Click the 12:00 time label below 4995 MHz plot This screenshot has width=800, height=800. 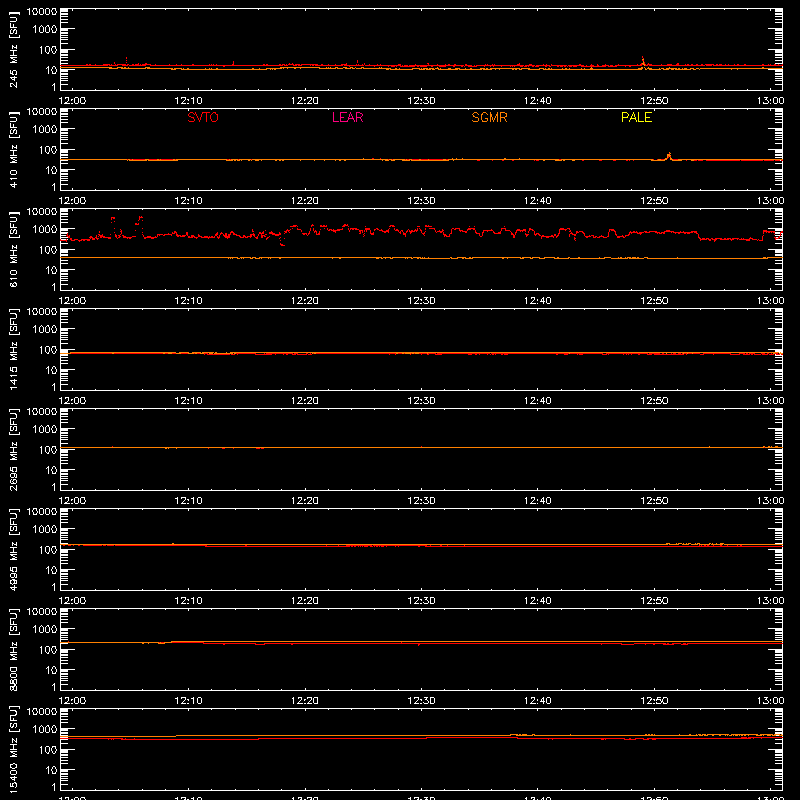tap(72, 601)
